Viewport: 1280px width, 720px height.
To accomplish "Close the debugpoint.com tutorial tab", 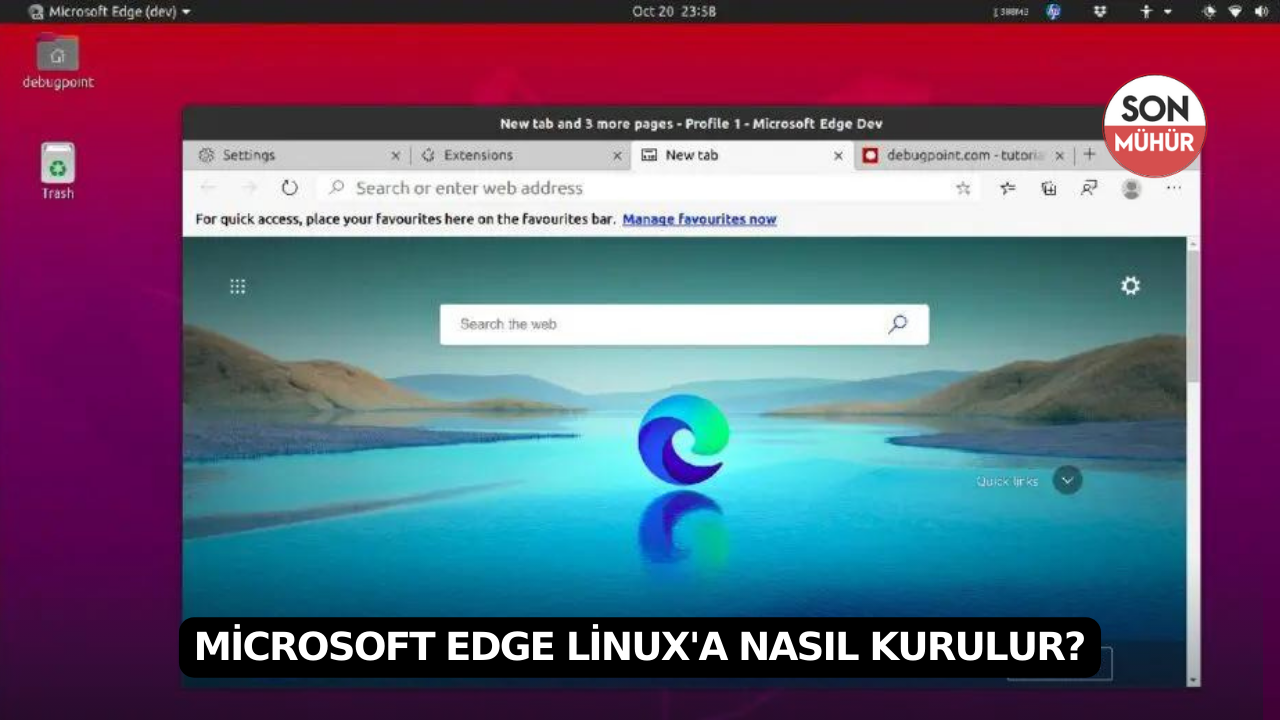I will click(x=1060, y=155).
